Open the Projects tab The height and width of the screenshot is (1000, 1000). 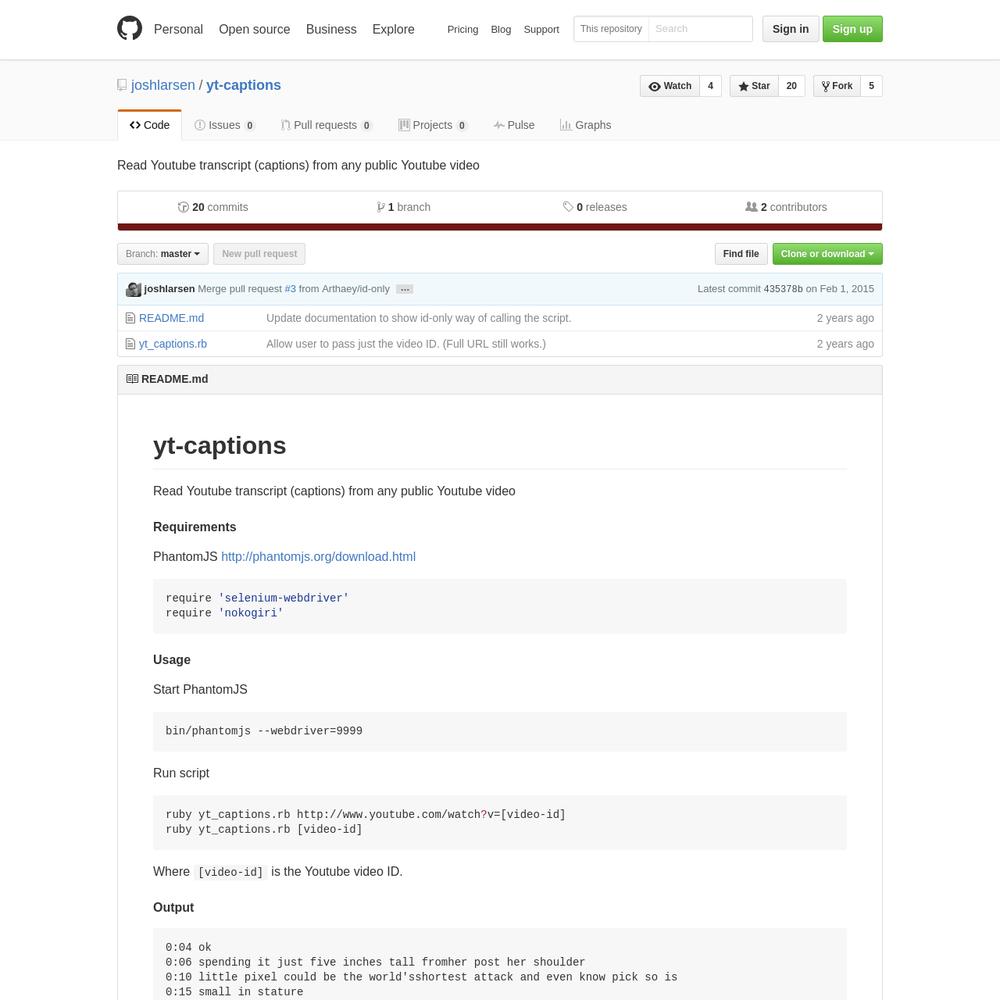pyautogui.click(x=432, y=125)
